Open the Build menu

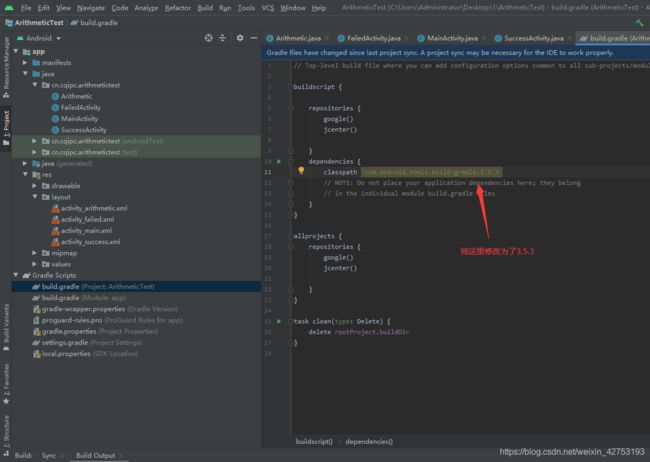[x=205, y=8]
